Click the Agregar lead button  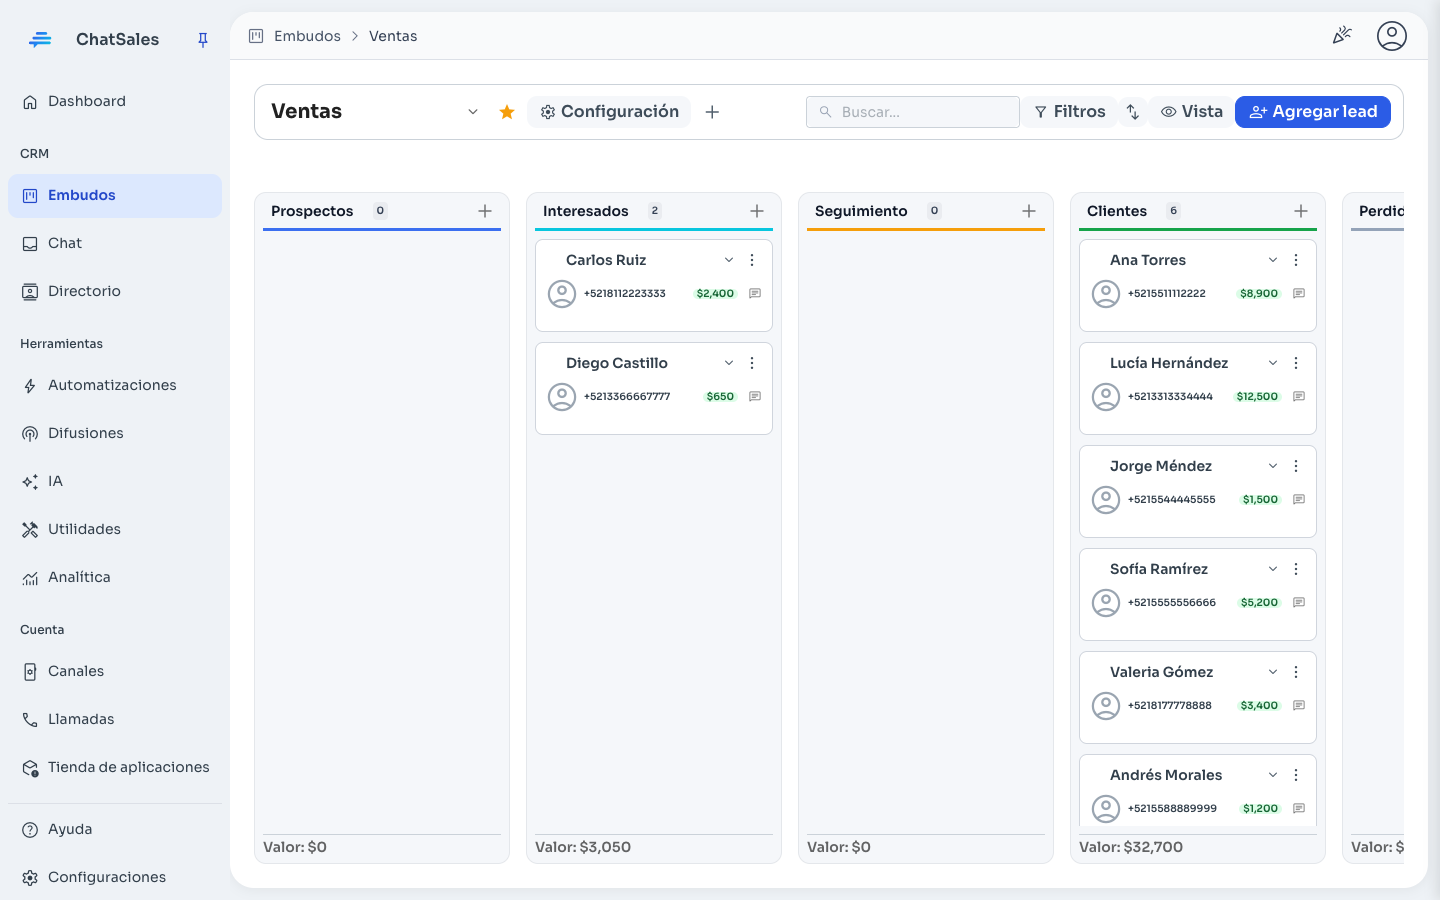[x=1312, y=112]
